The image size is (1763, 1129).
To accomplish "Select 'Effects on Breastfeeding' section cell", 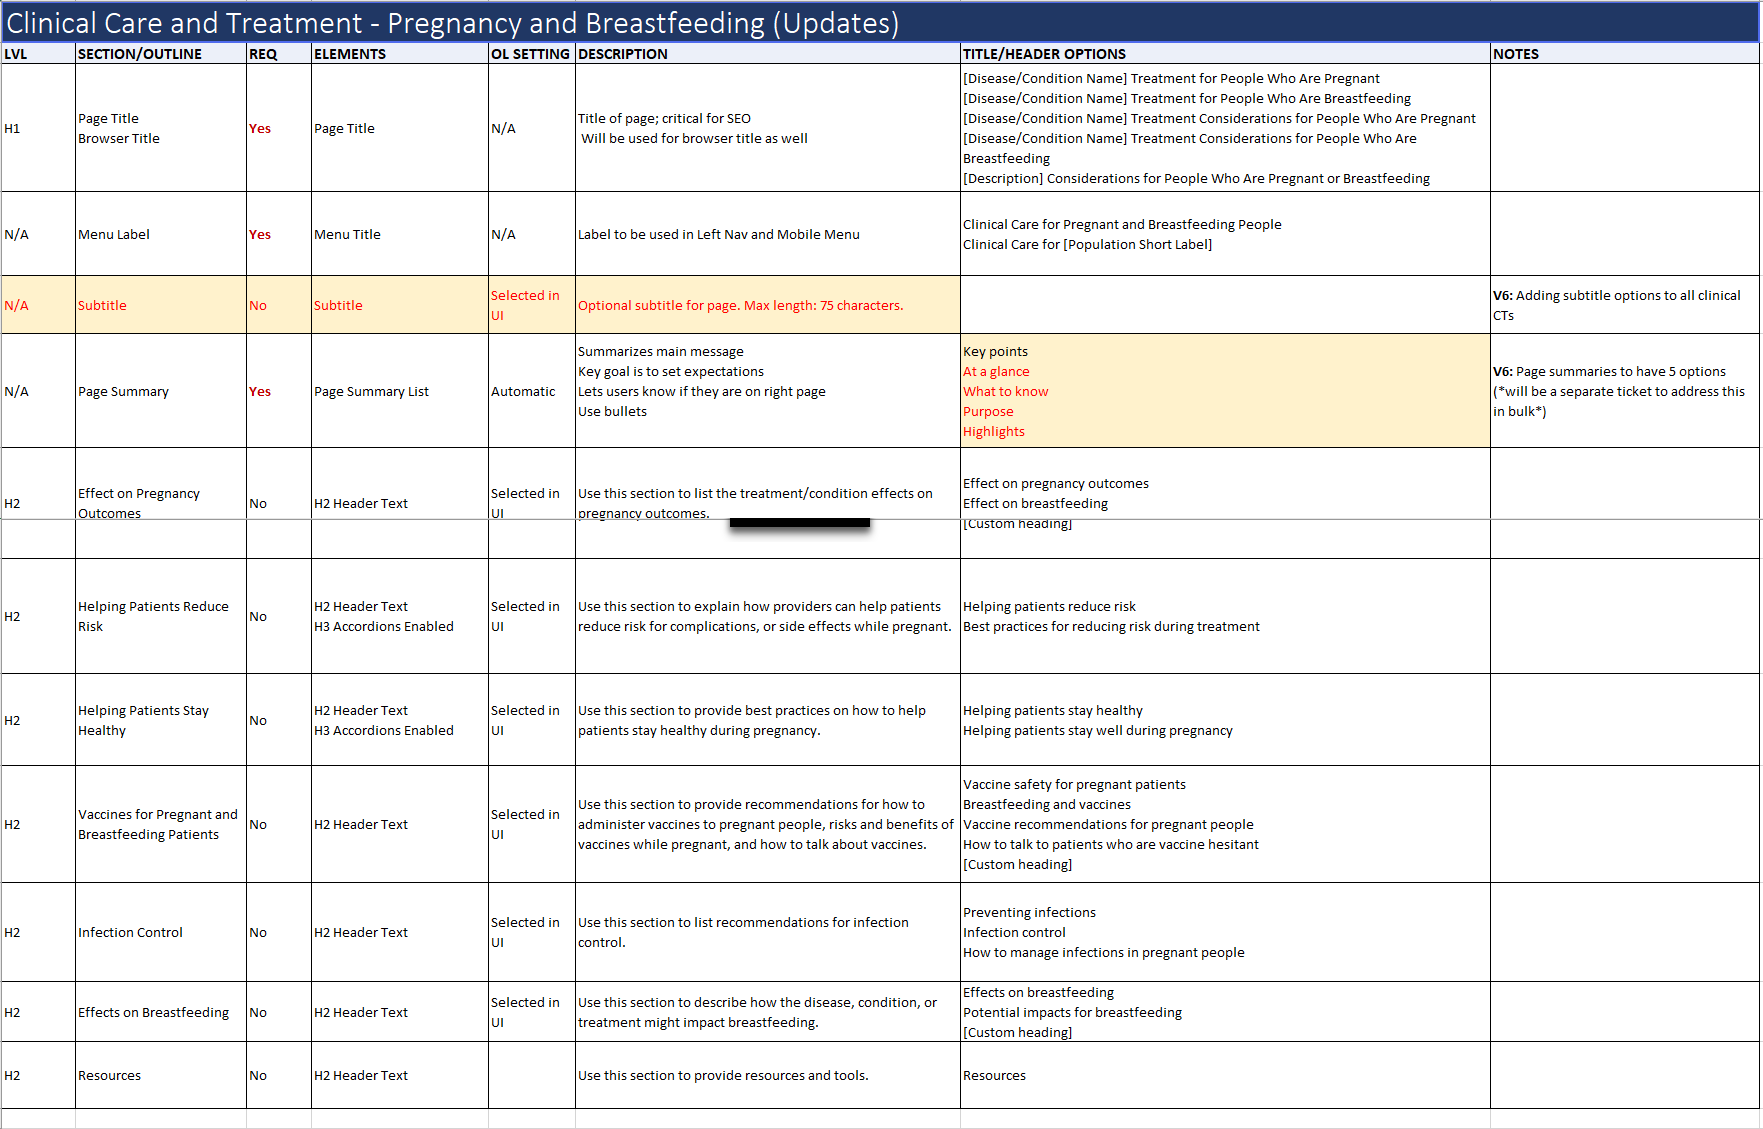I will pos(161,1012).
